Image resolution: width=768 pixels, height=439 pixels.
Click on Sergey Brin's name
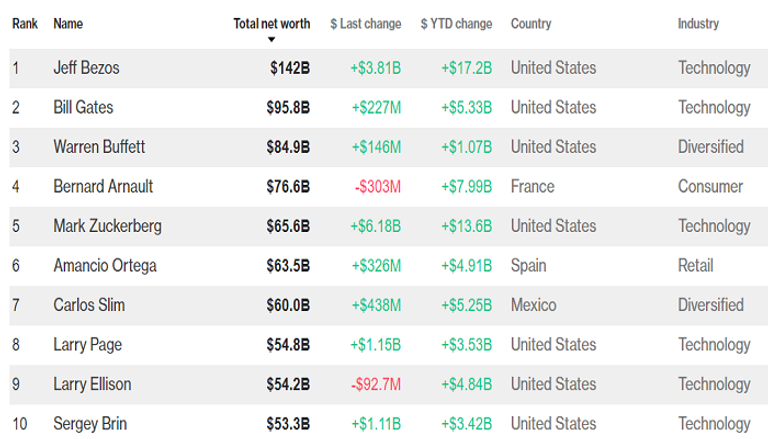[x=91, y=423]
